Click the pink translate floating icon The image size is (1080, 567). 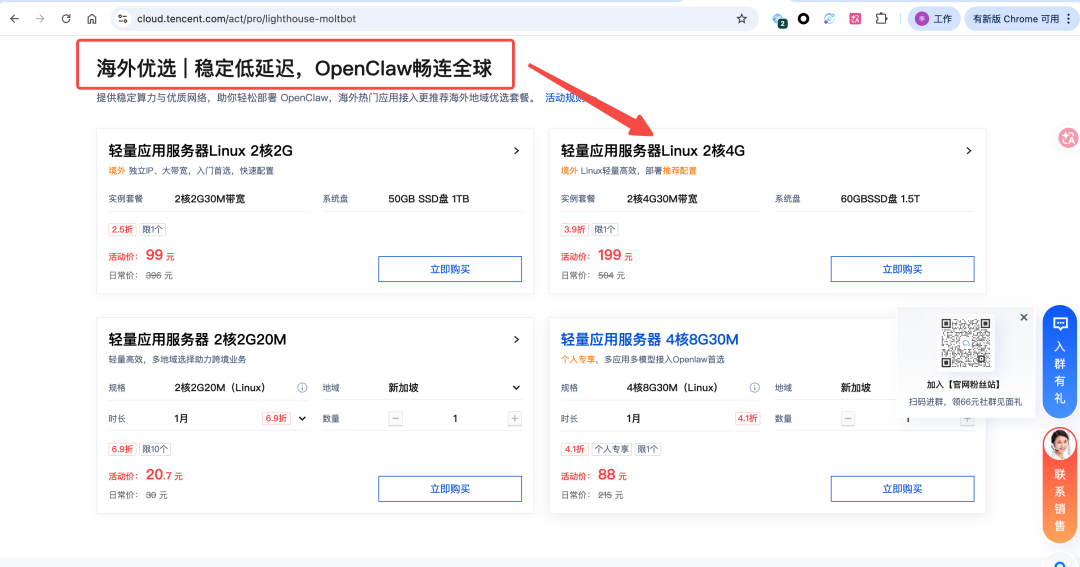(x=1068, y=138)
